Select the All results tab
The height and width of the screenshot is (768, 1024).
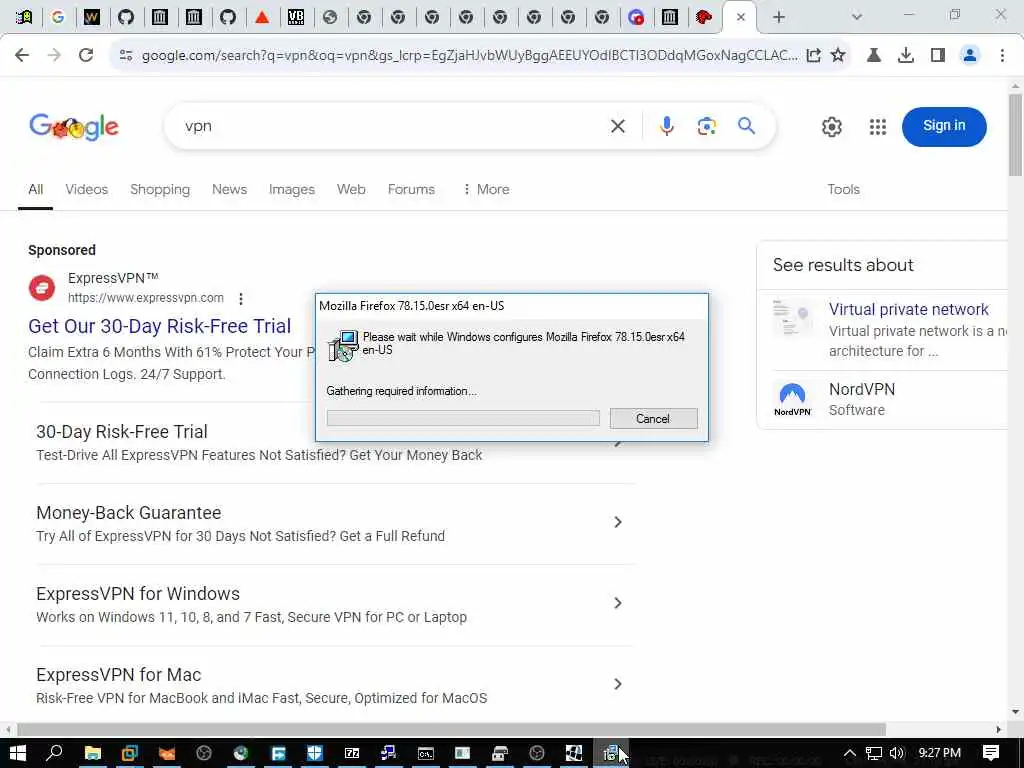35,189
